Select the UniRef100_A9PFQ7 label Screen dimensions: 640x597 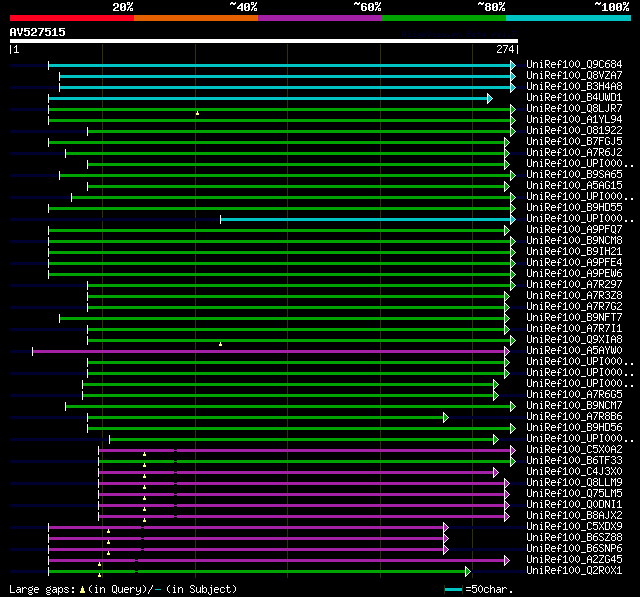(x=574, y=230)
